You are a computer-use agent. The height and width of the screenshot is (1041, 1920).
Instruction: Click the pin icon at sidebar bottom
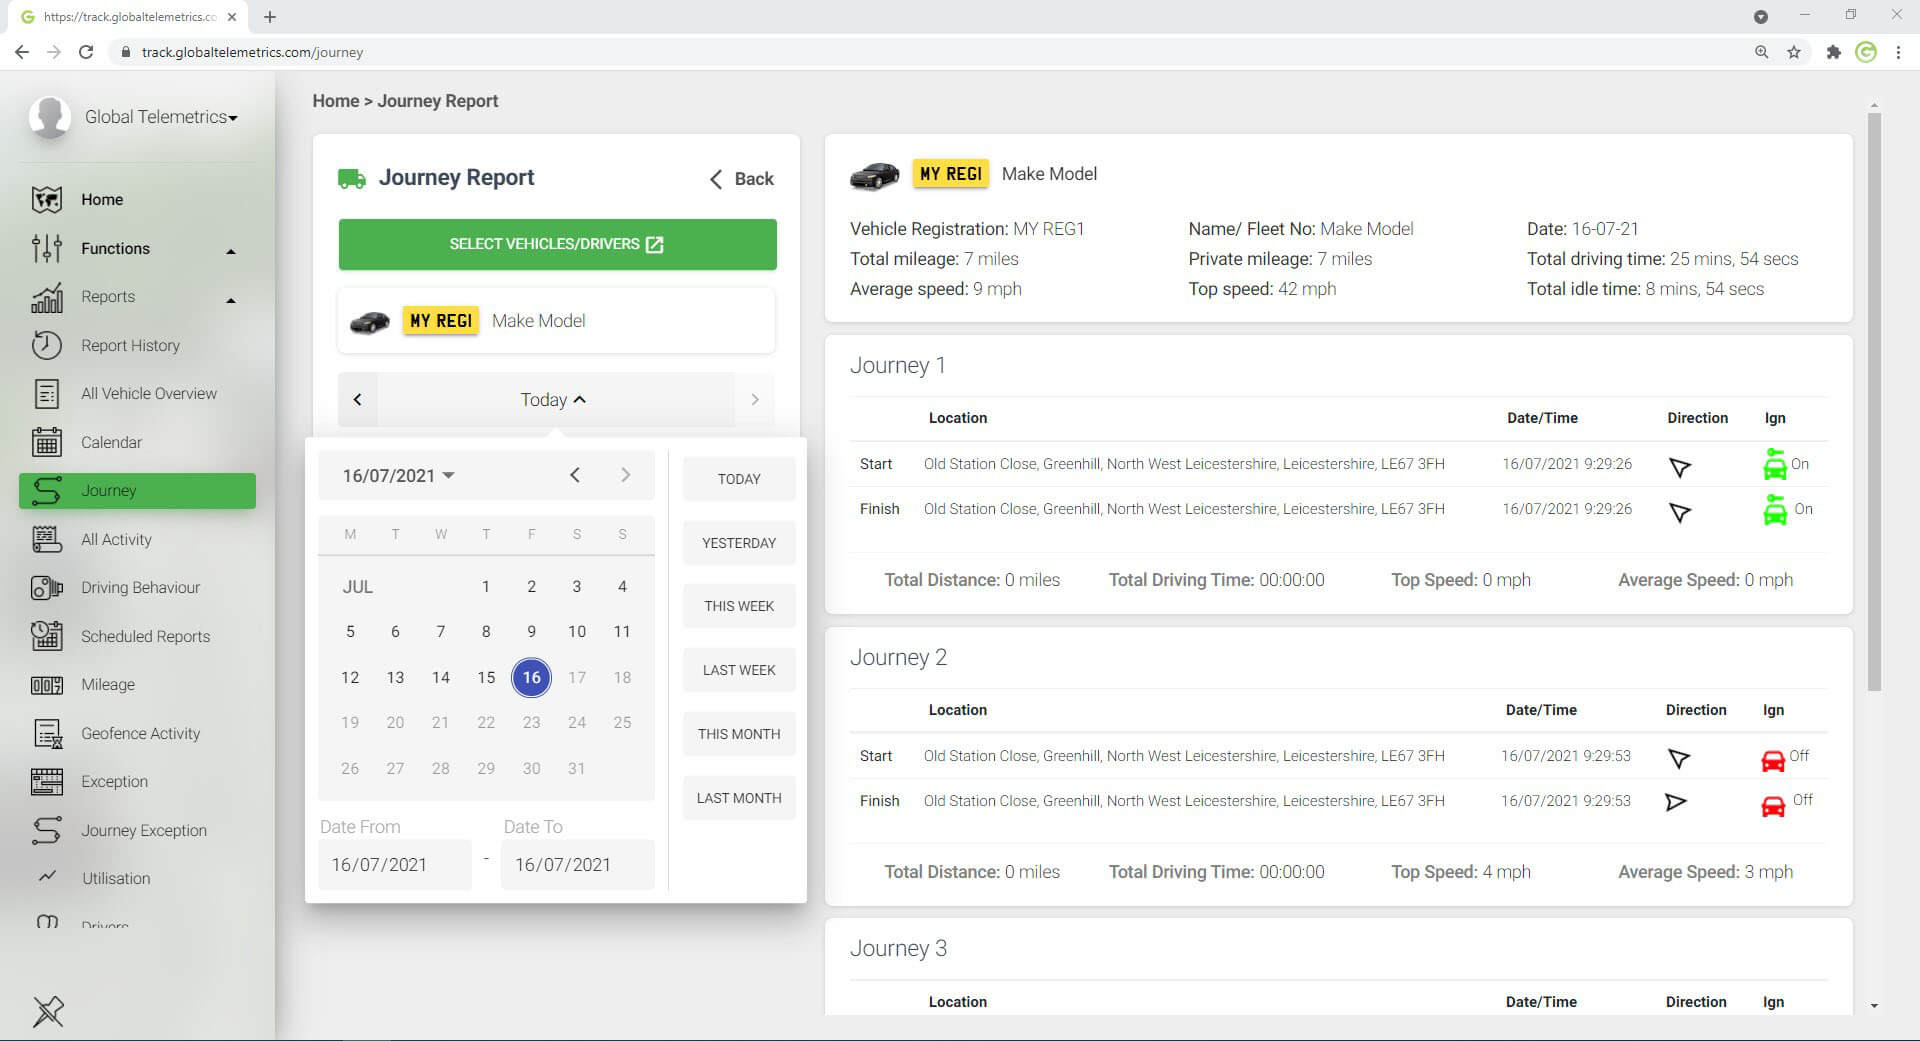(x=48, y=1011)
